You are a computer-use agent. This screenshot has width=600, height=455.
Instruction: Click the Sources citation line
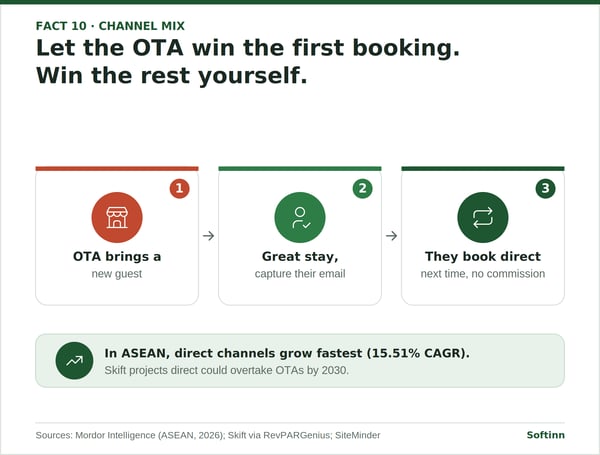coord(208,435)
